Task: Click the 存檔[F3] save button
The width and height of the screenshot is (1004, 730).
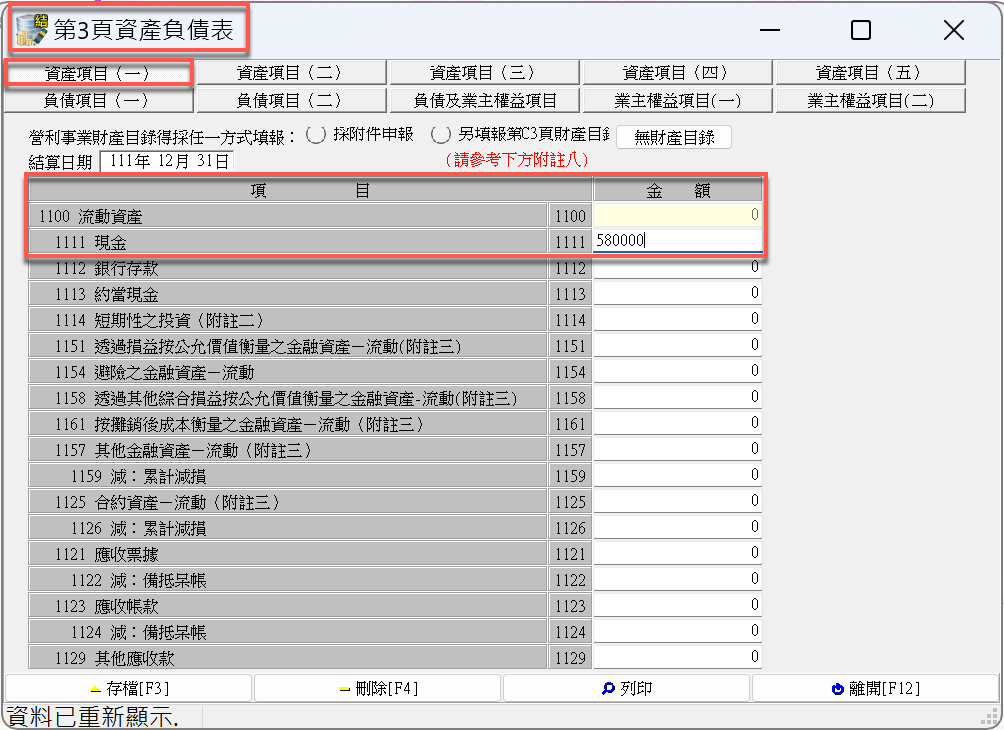Action: click(129, 688)
